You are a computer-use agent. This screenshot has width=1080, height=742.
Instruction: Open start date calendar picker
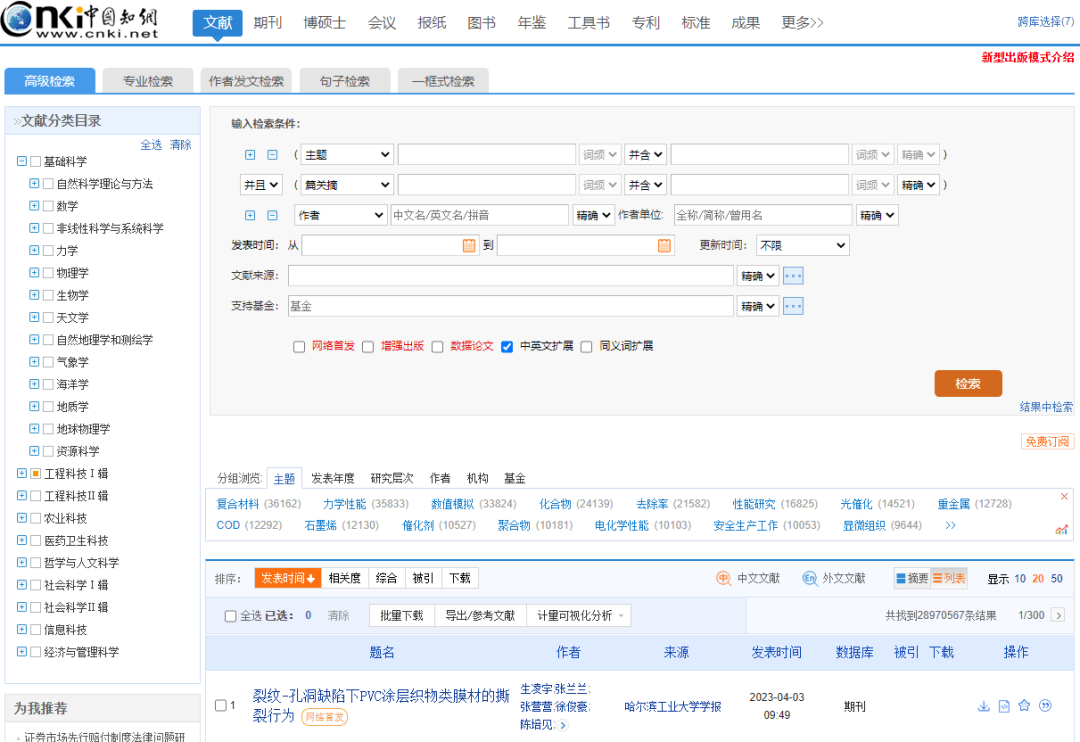469,245
